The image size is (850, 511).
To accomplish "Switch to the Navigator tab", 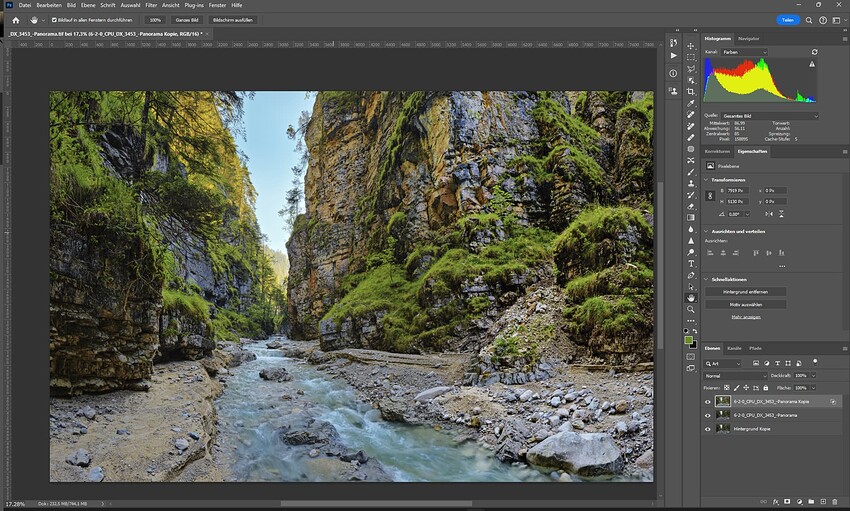I will (749, 38).
